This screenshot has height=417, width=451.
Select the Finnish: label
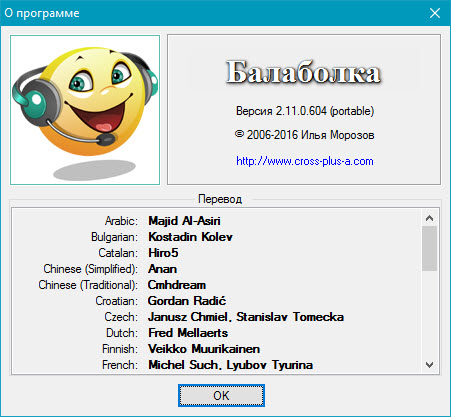(120, 349)
